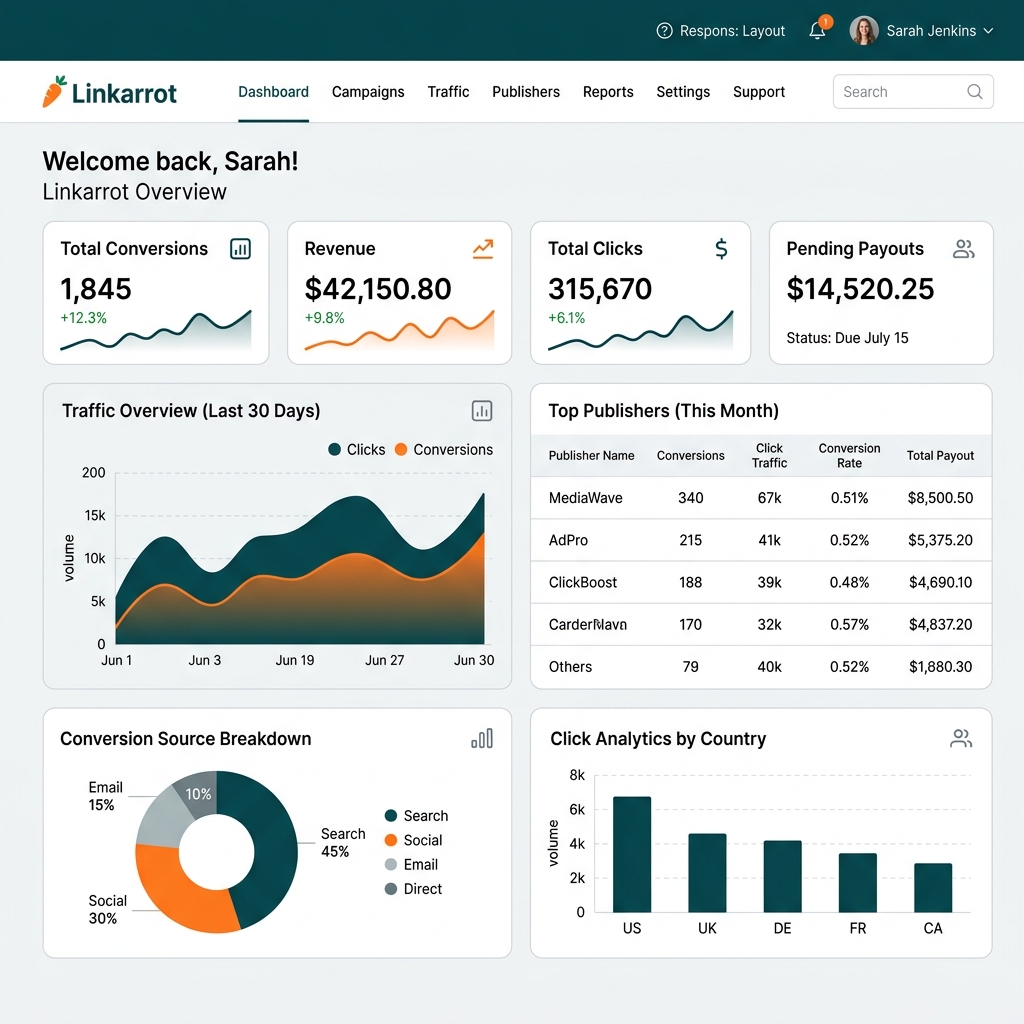1024x1024 pixels.
Task: Click the UK bar in country chart
Action: tap(707, 872)
